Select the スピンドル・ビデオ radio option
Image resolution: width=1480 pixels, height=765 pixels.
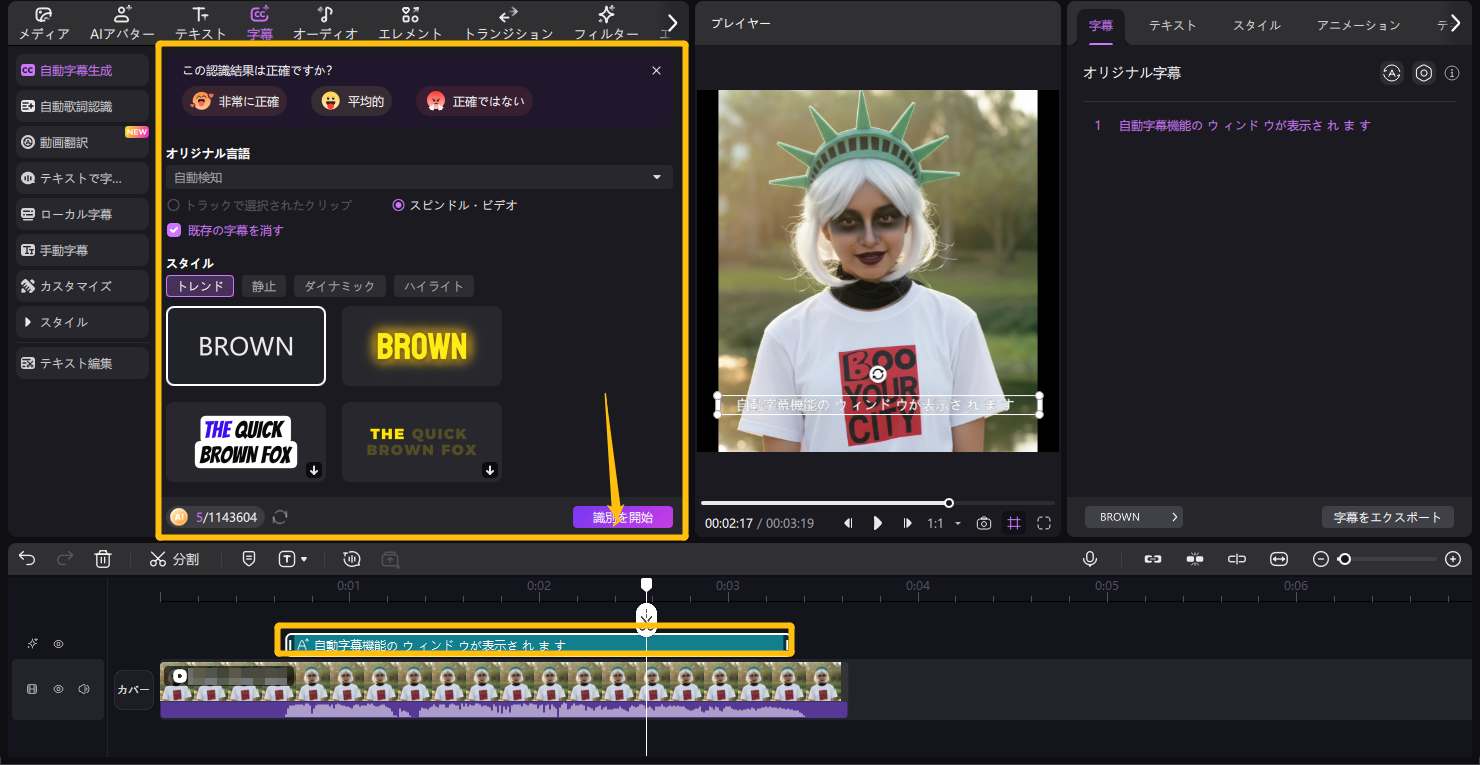[399, 205]
